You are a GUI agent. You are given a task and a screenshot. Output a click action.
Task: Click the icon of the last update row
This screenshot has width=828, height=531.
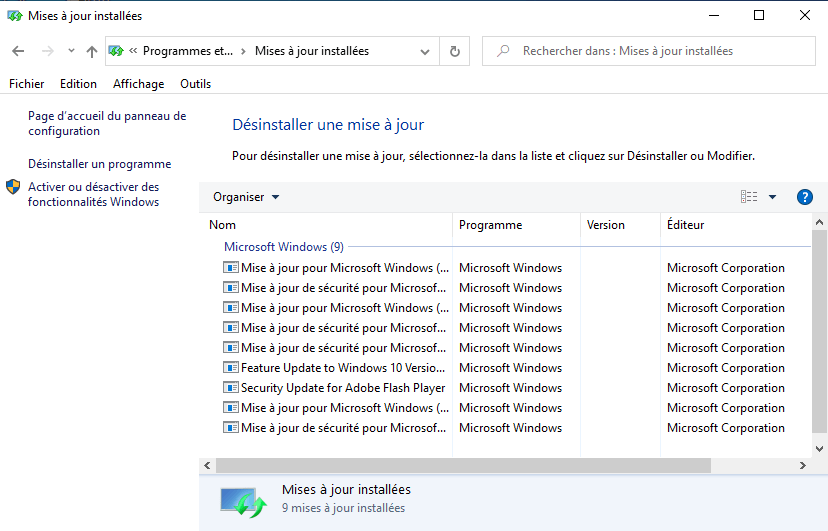point(231,428)
